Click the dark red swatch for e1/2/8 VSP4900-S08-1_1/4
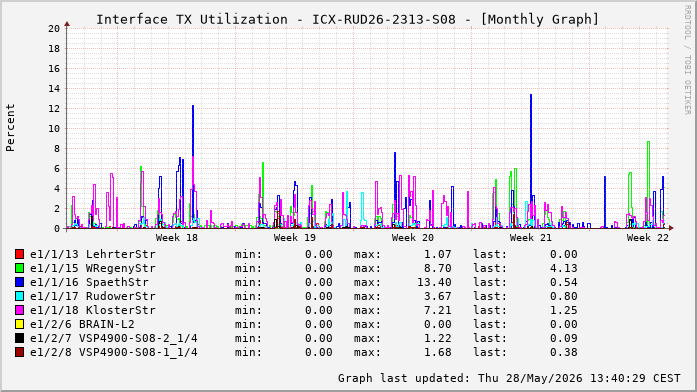 click(19, 352)
